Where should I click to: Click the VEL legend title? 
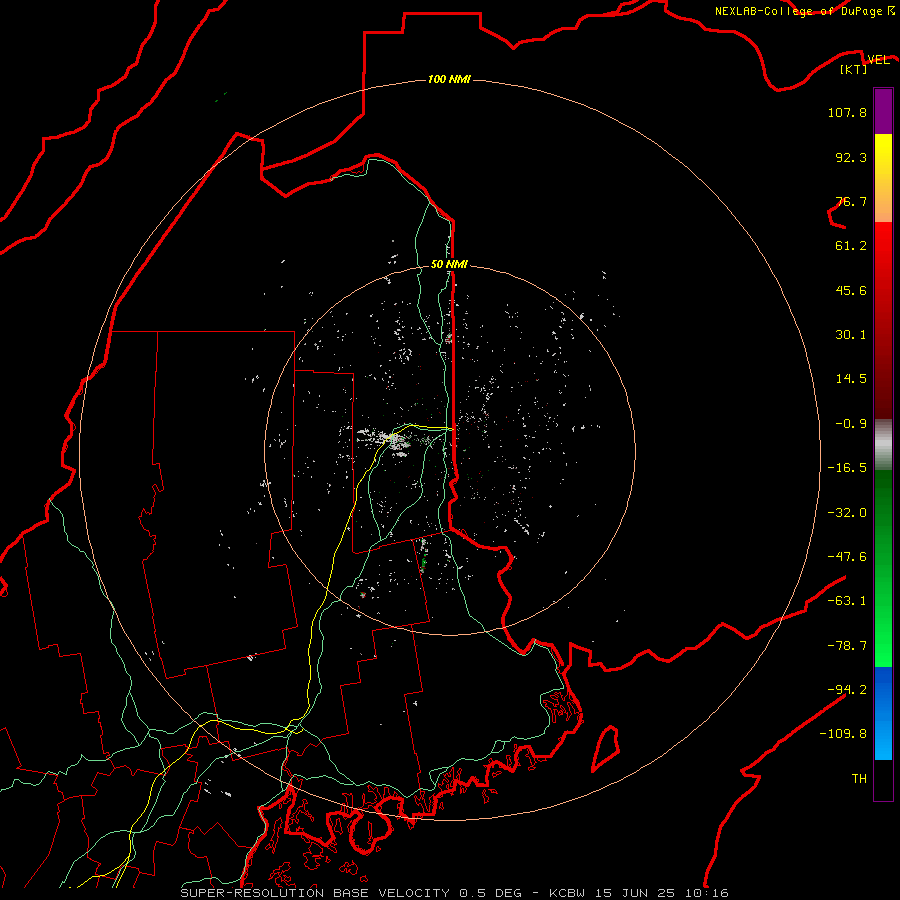(x=878, y=60)
